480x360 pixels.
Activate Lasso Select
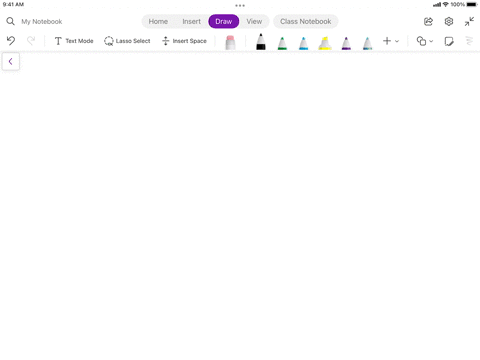[x=127, y=41]
